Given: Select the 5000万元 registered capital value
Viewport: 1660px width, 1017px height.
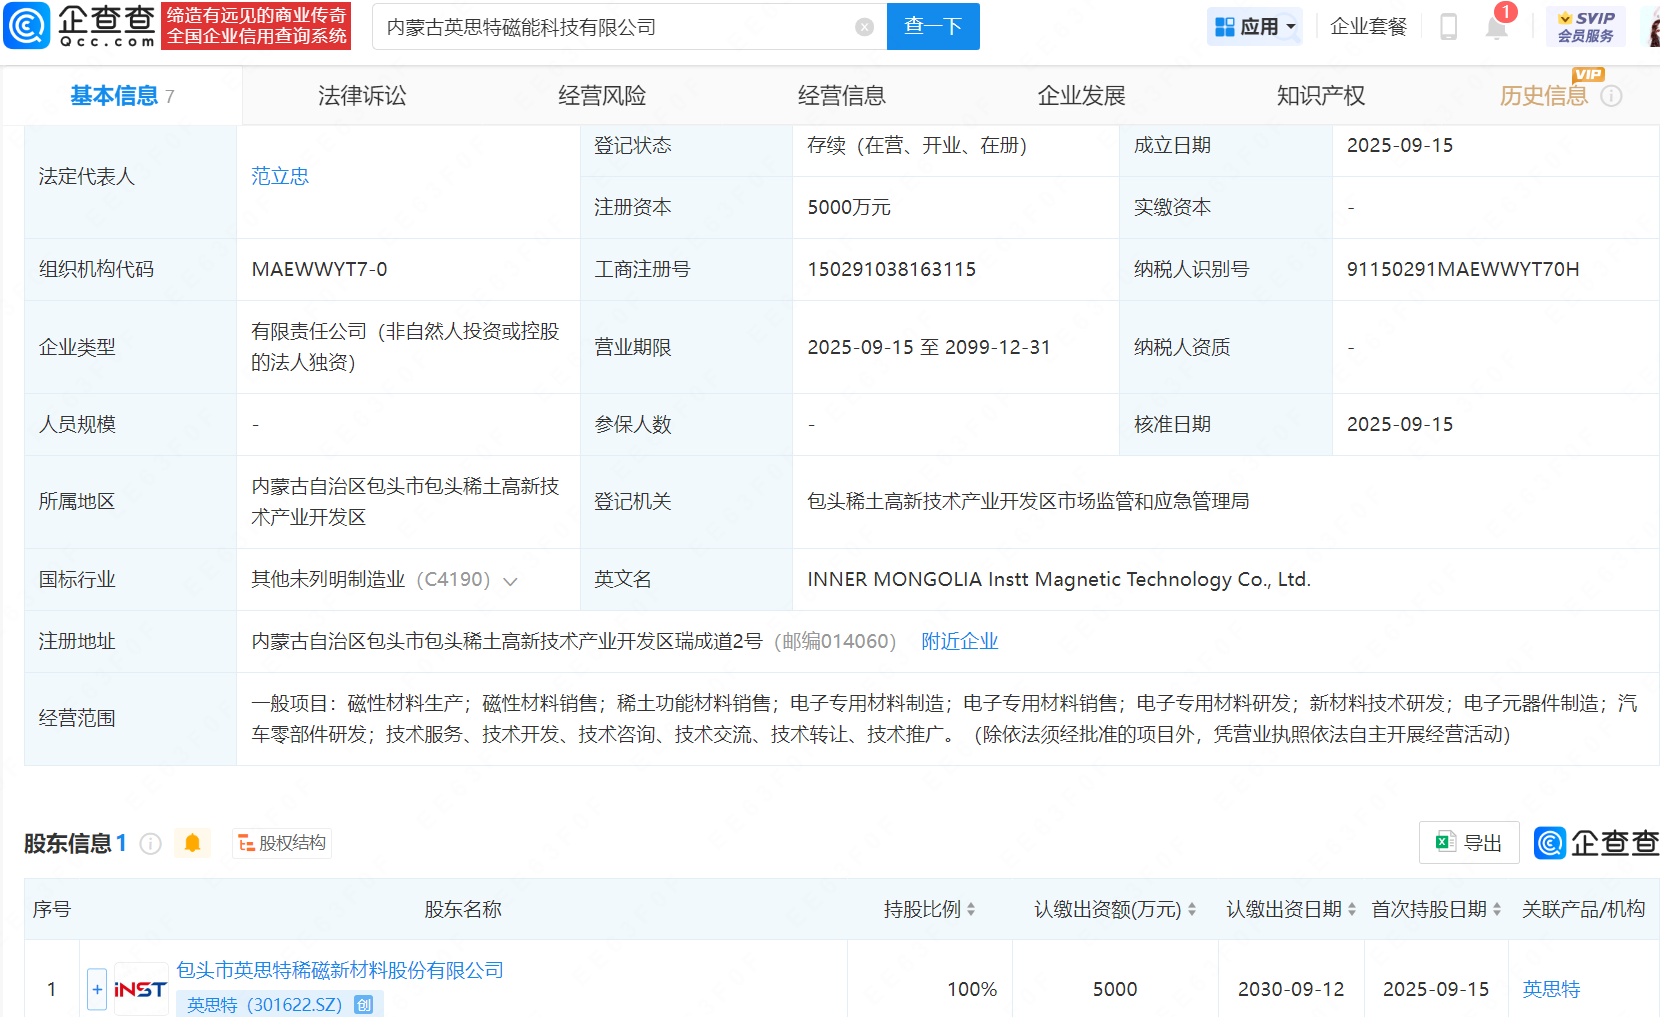Looking at the screenshot, I should click(849, 207).
